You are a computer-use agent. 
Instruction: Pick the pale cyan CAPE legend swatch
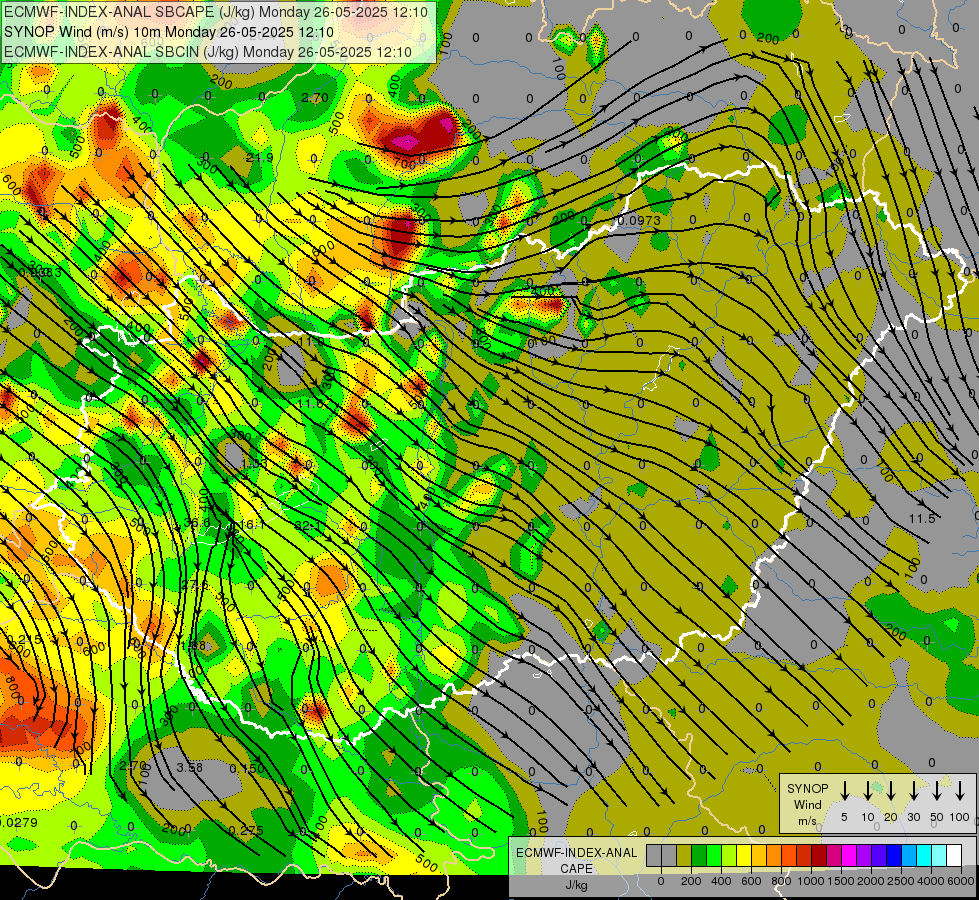[x=938, y=856]
